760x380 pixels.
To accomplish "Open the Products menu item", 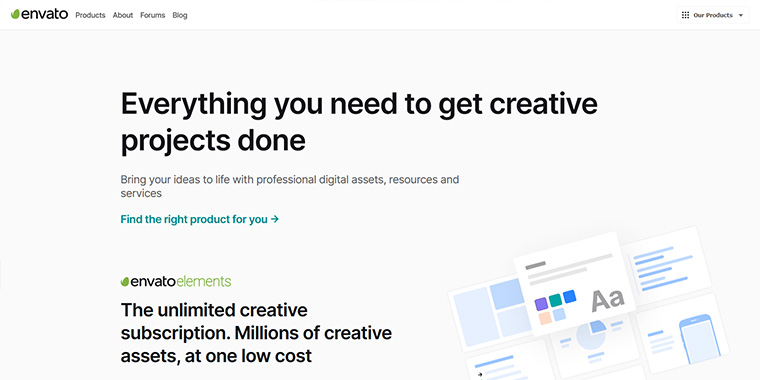I will click(x=90, y=15).
